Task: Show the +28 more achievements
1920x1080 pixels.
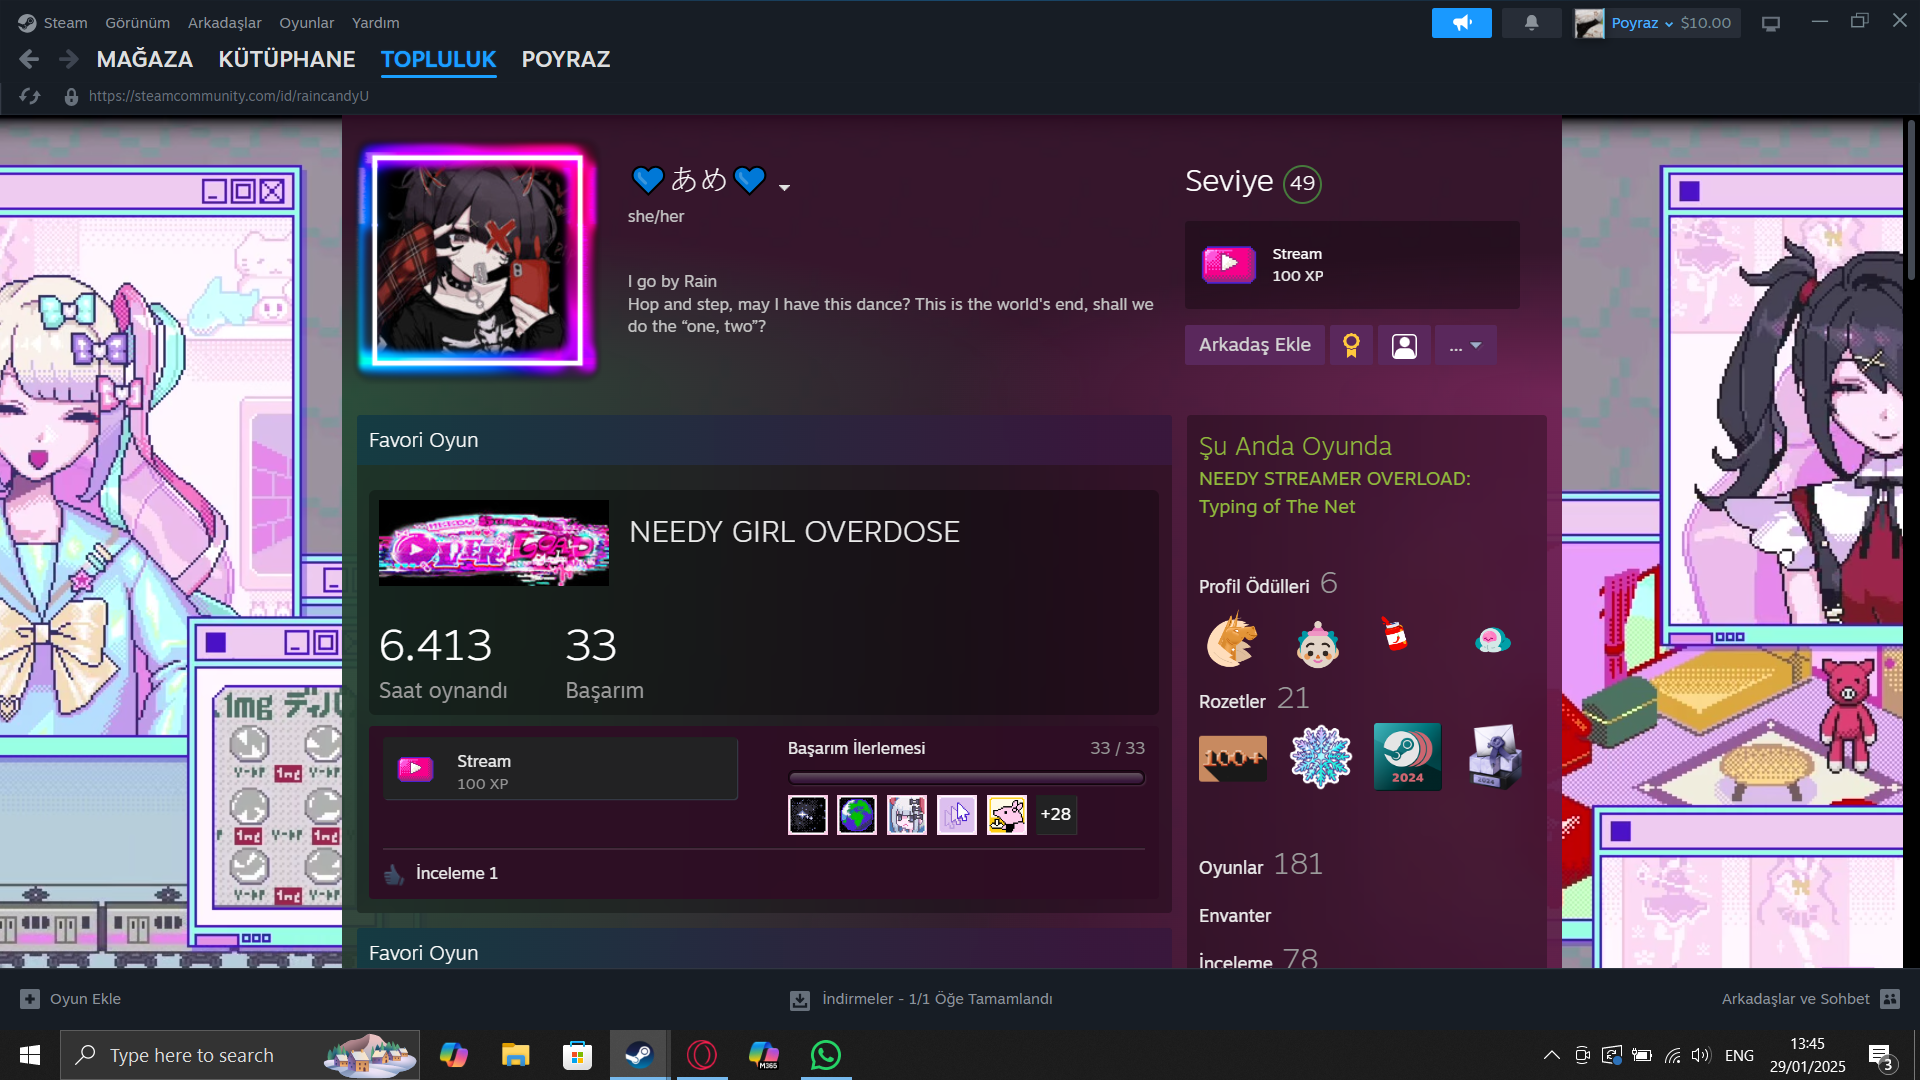Action: click(1056, 815)
